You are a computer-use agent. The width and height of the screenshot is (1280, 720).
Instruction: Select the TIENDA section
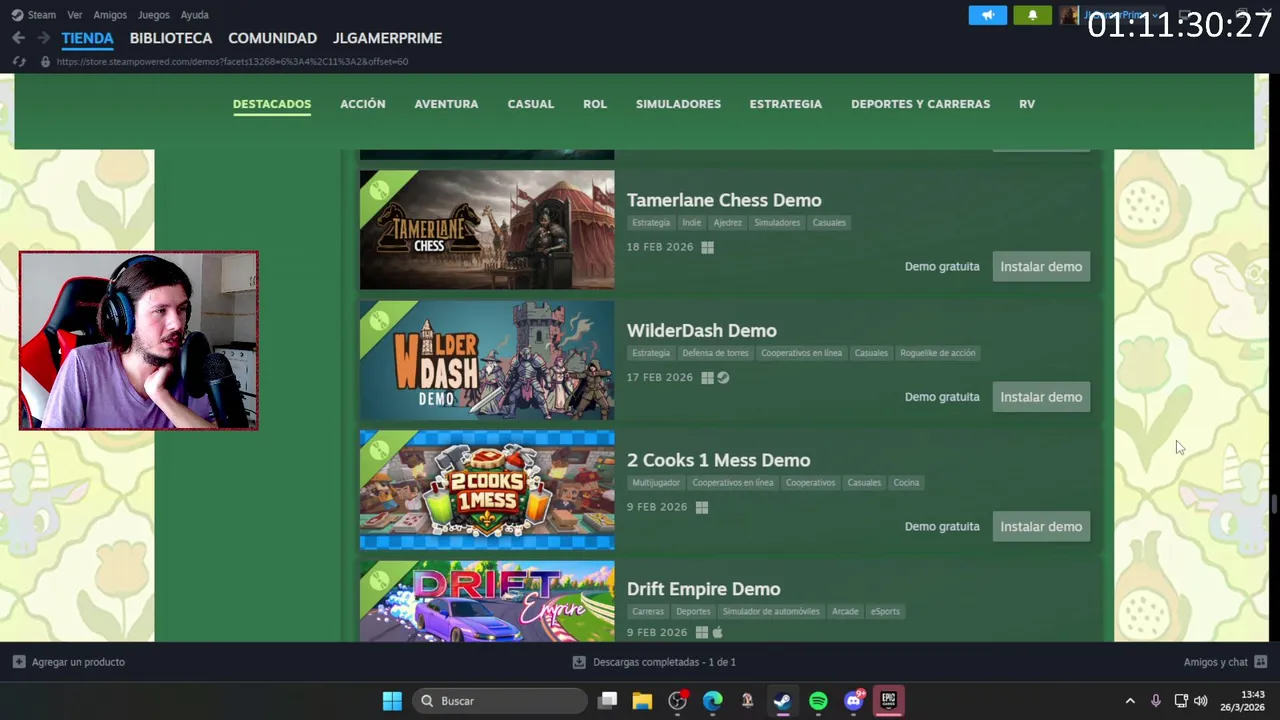pyautogui.click(x=87, y=38)
